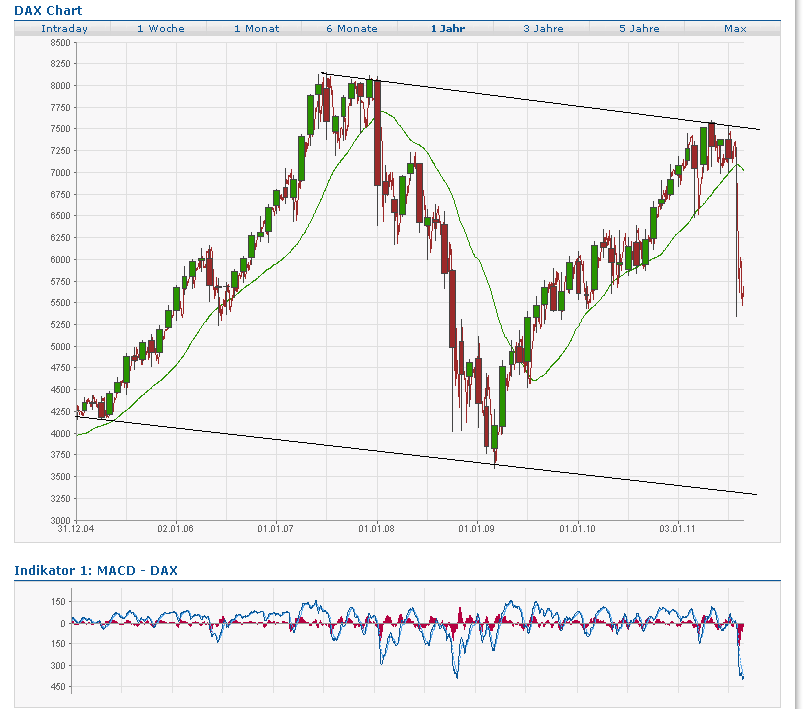Click the 01.01.07 date label

(276, 529)
